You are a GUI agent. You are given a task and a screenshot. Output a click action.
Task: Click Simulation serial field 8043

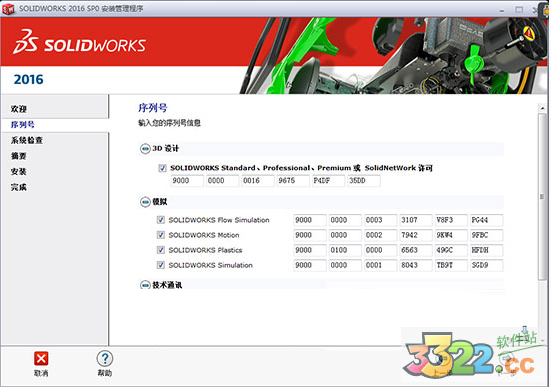click(416, 265)
